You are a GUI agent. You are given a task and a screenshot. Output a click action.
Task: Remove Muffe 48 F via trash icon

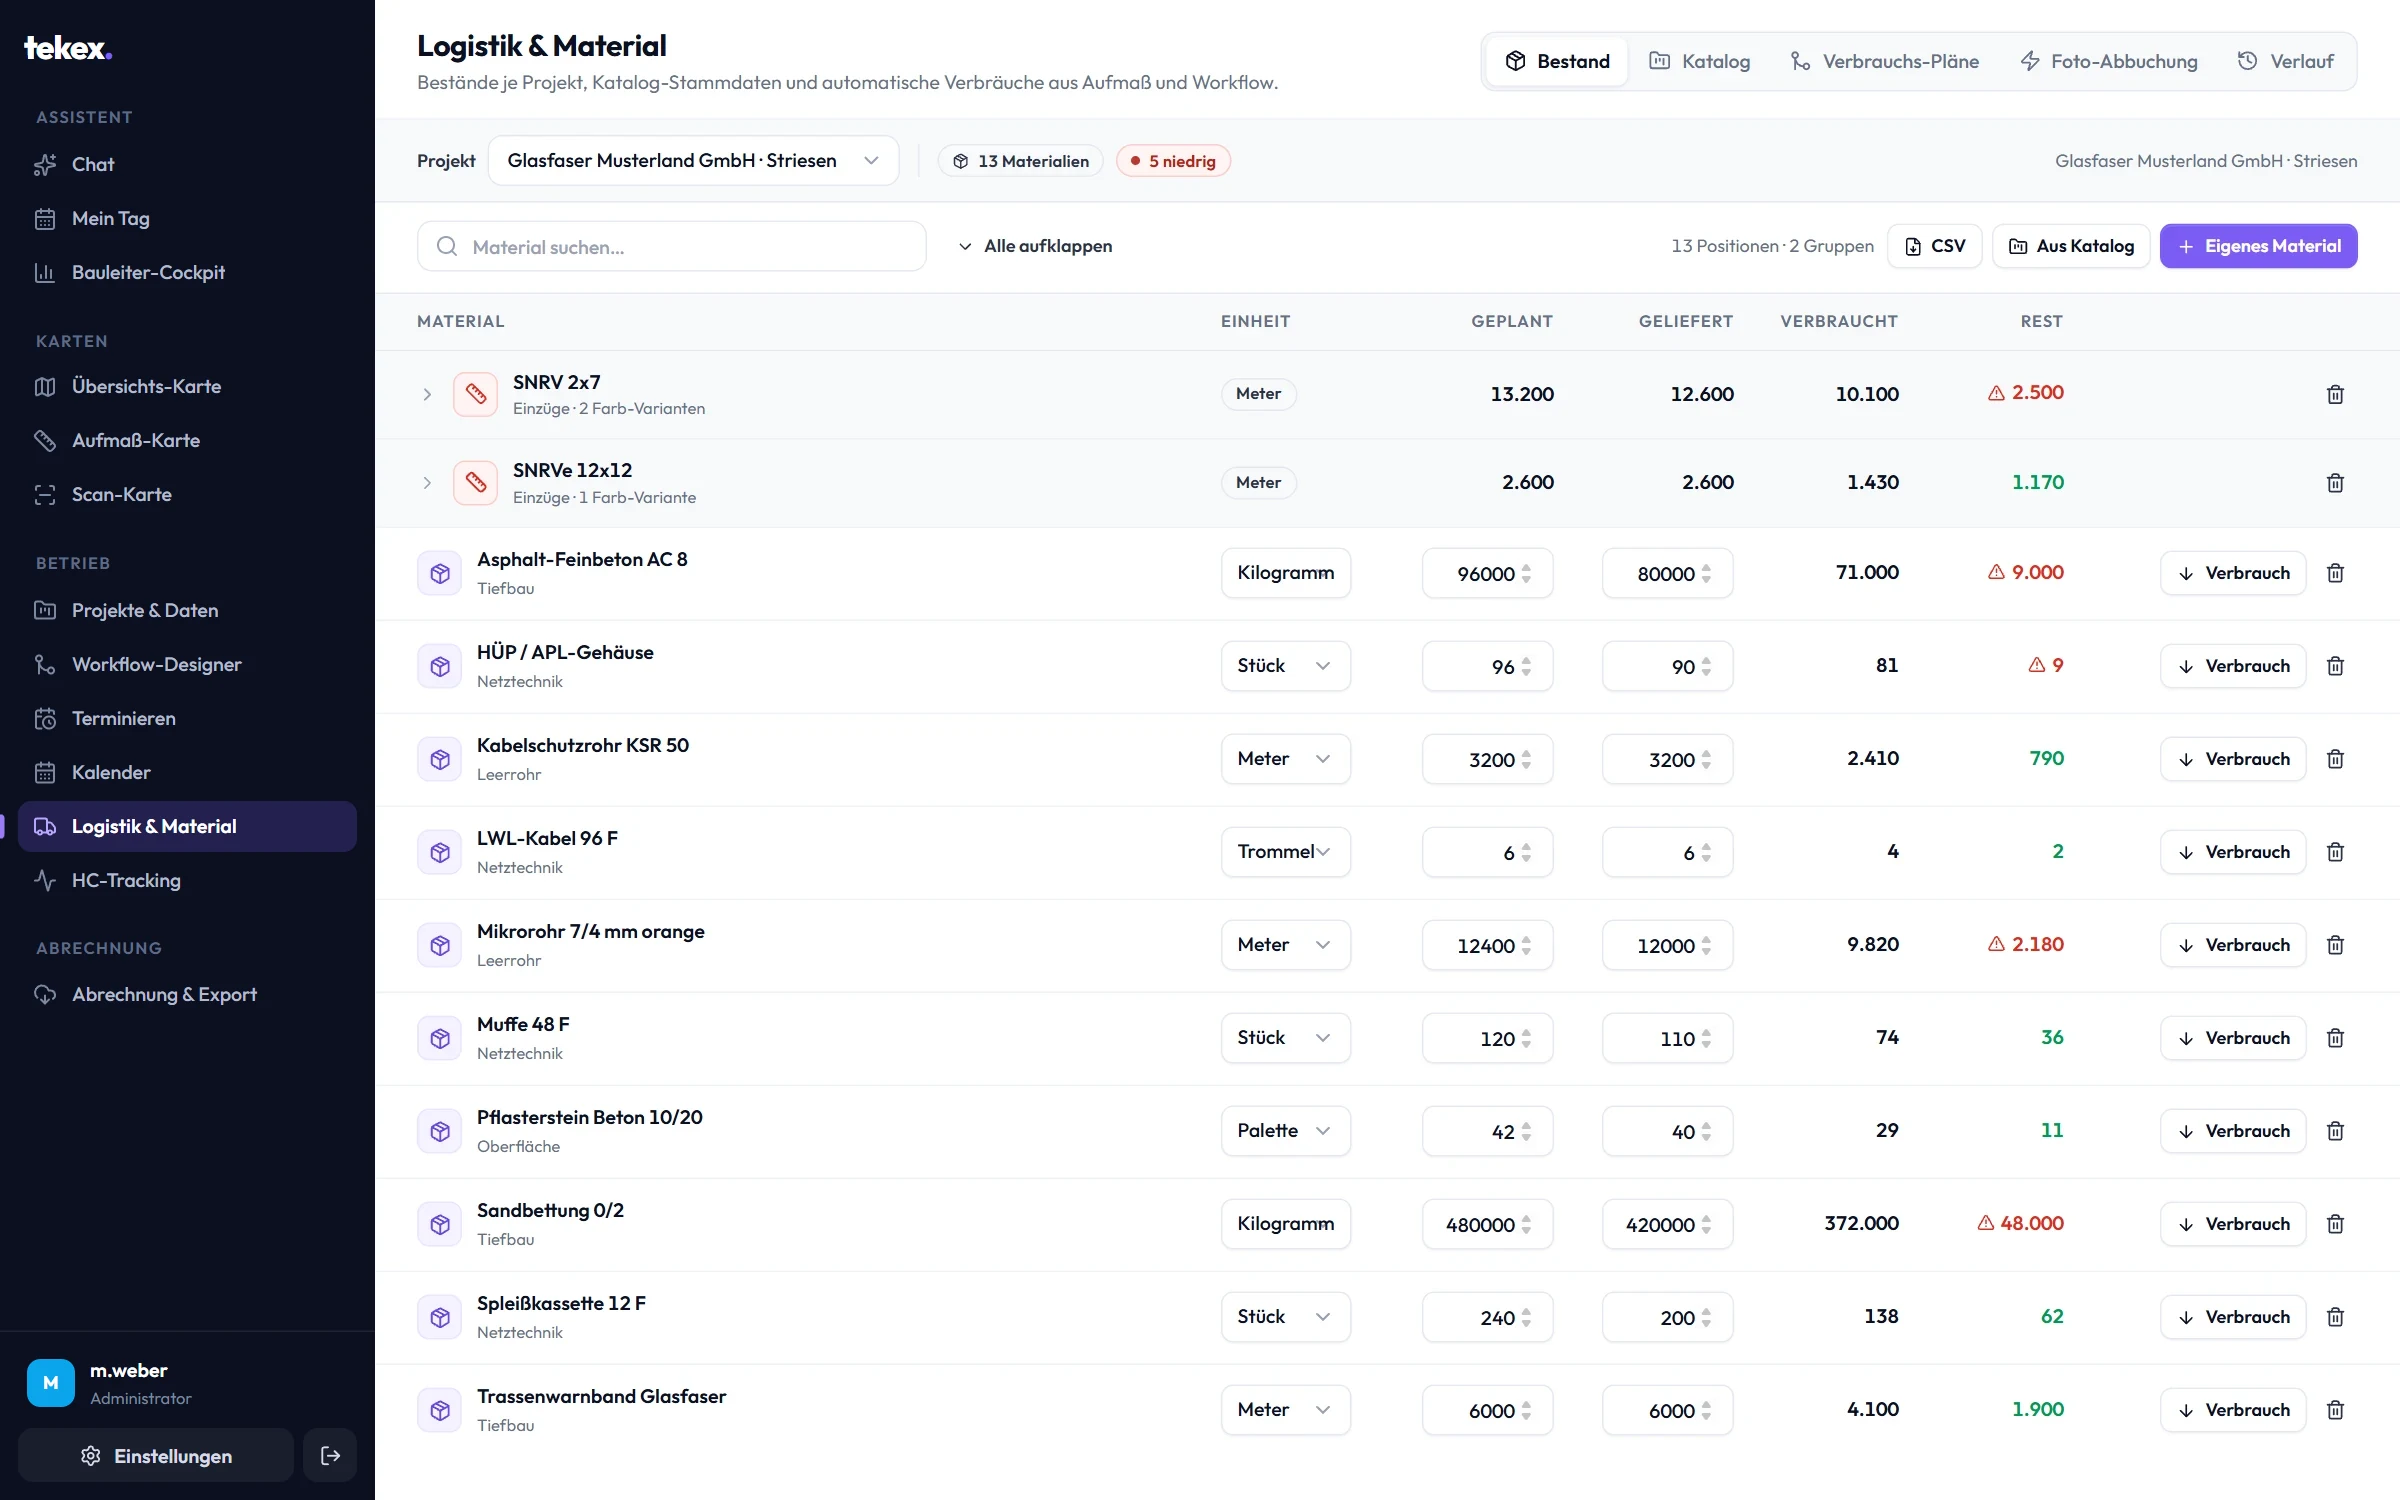point(2335,1038)
